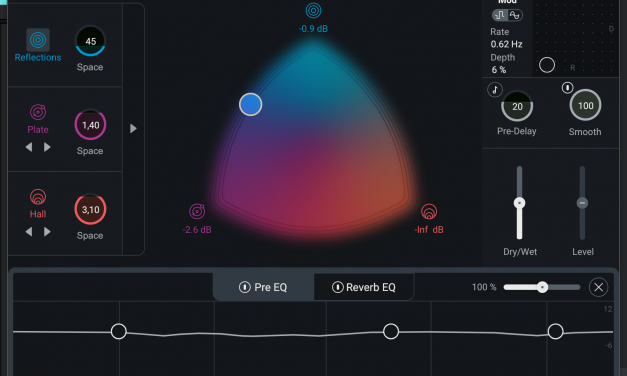
Task: Select the sine modulation waveform
Action: (x=515, y=15)
